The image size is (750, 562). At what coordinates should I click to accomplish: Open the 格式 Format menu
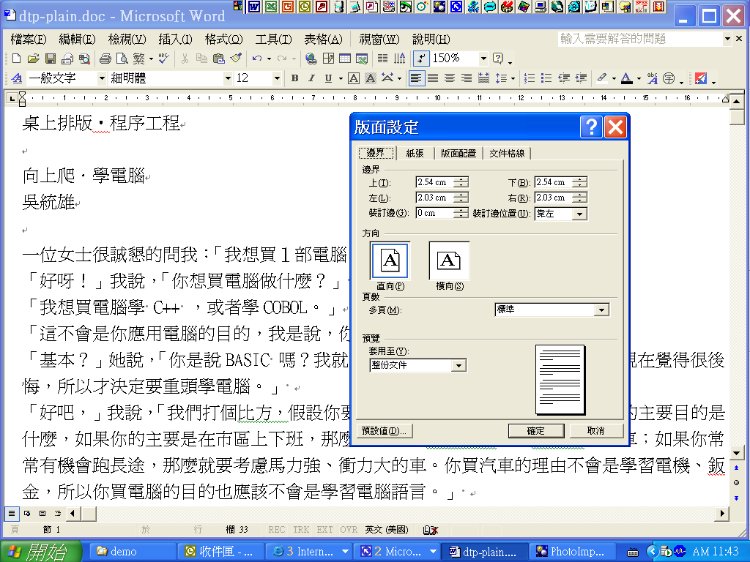tap(224, 39)
